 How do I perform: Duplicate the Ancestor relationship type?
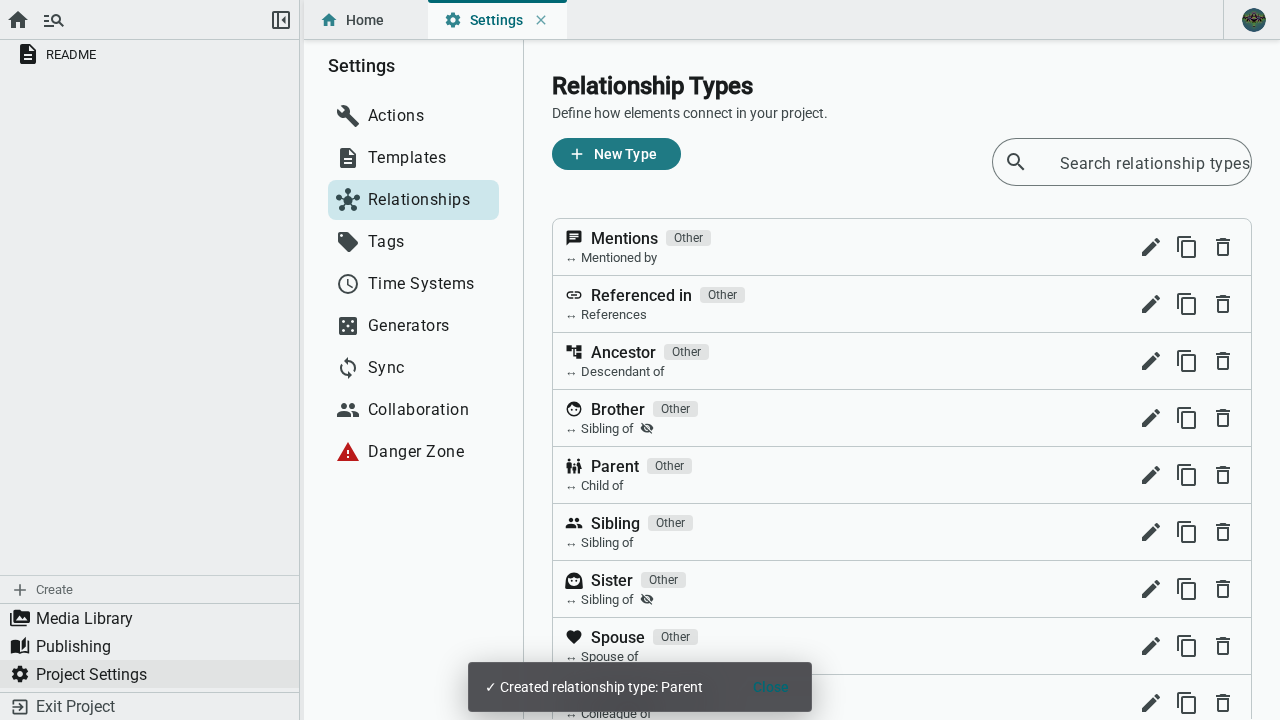[1187, 361]
